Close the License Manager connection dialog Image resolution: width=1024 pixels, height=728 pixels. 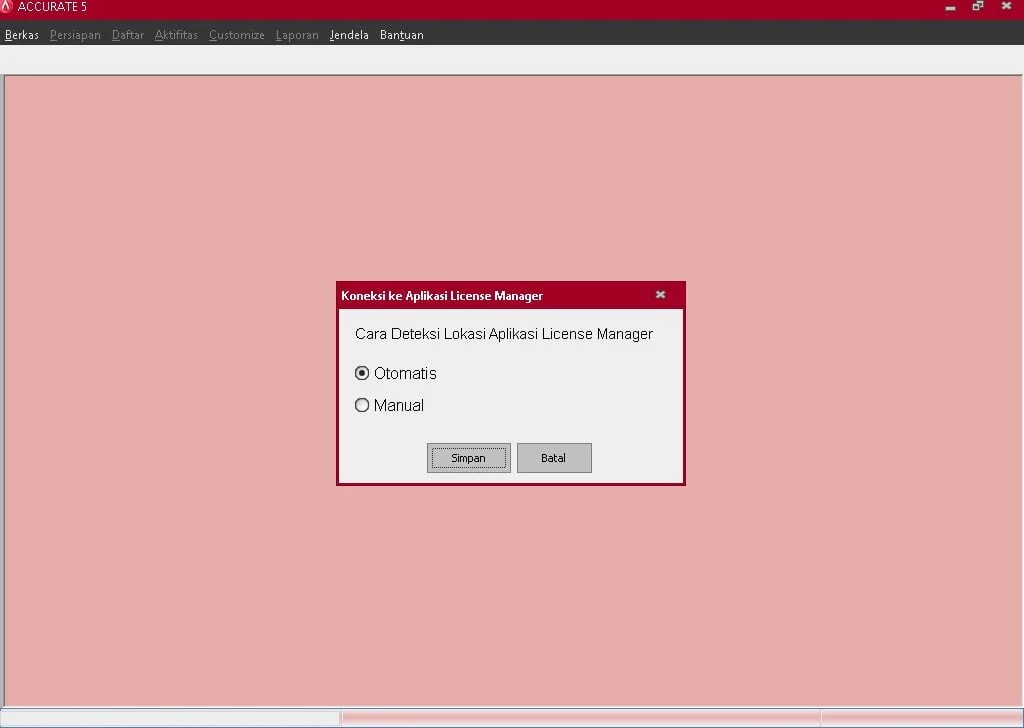pyautogui.click(x=660, y=295)
